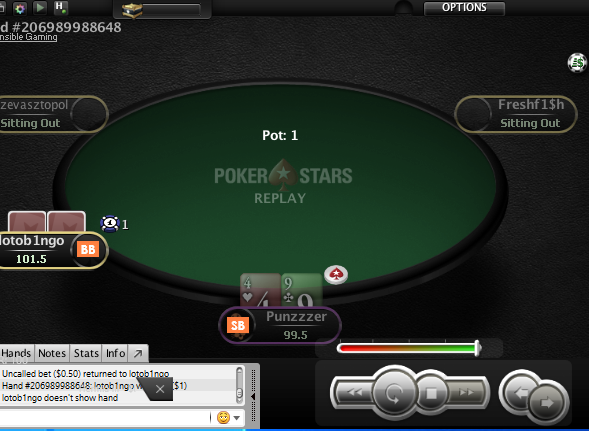
Task: Open the emoji smiley picker in chat
Action: [223, 417]
